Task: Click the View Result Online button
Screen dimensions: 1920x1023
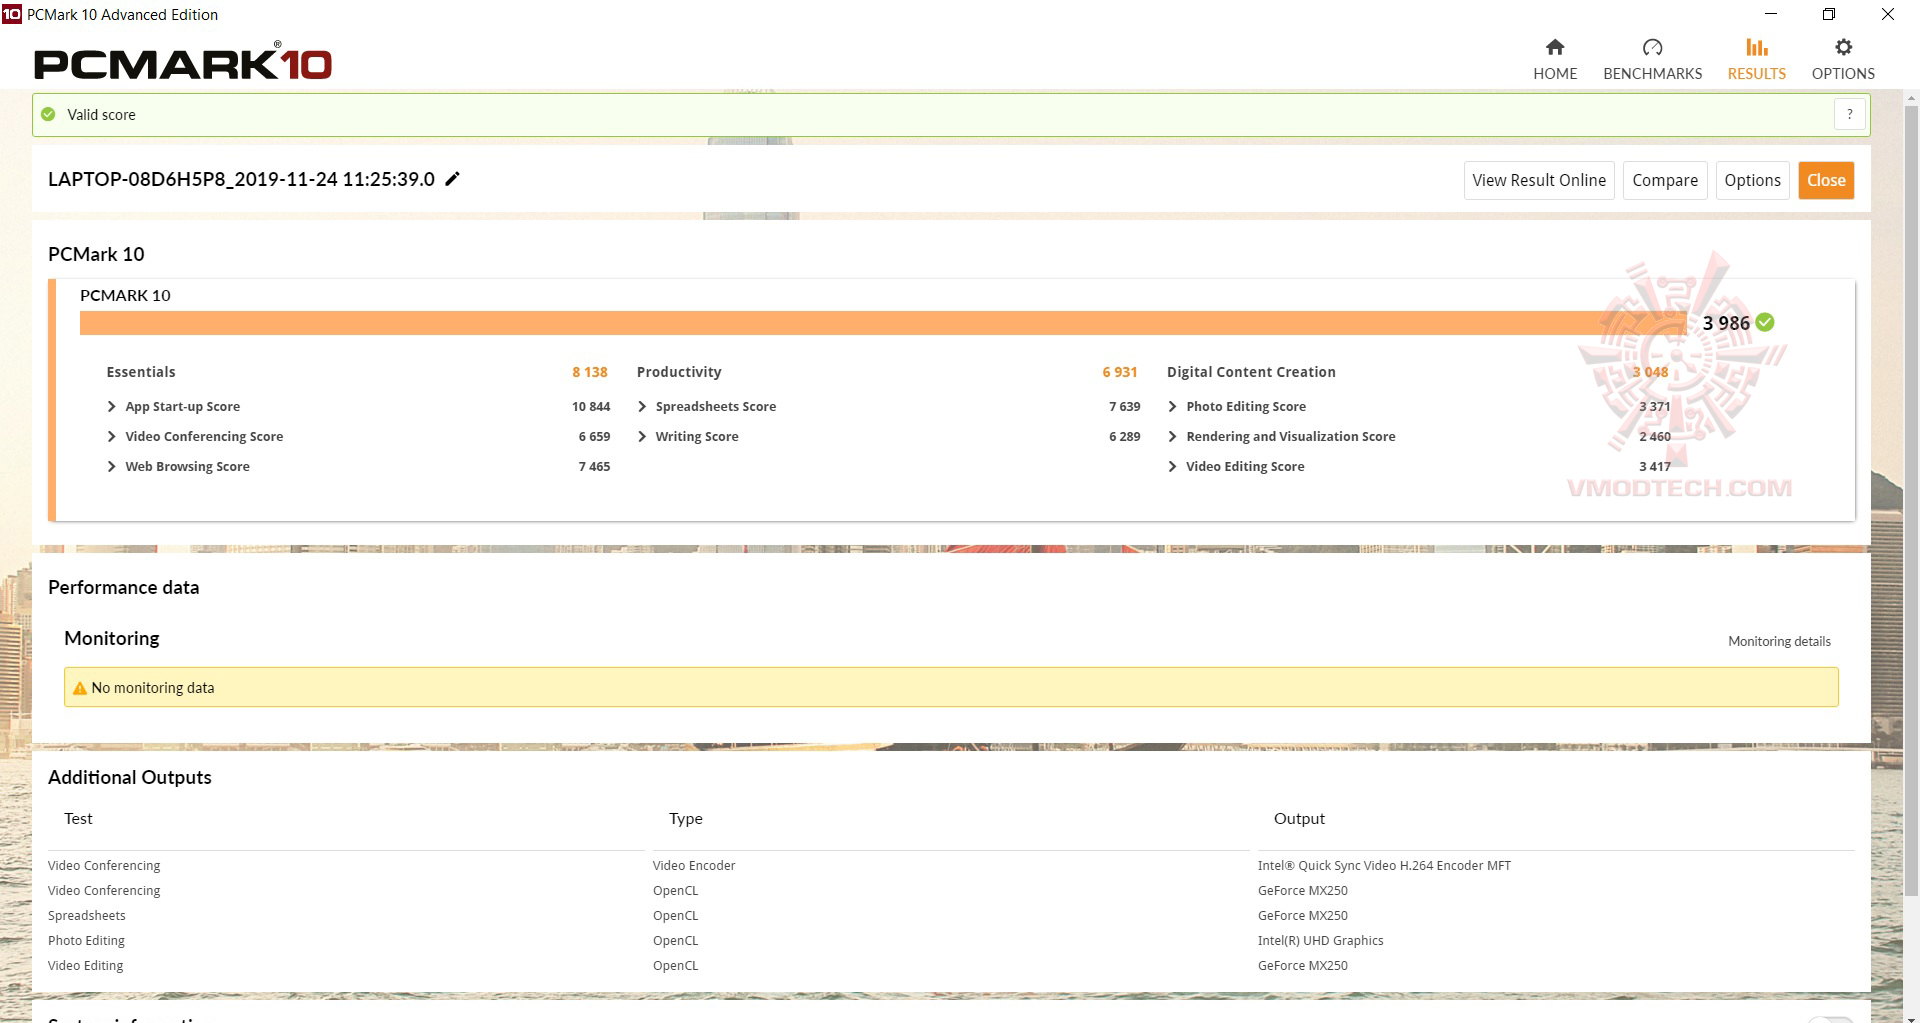Action: 1539,180
